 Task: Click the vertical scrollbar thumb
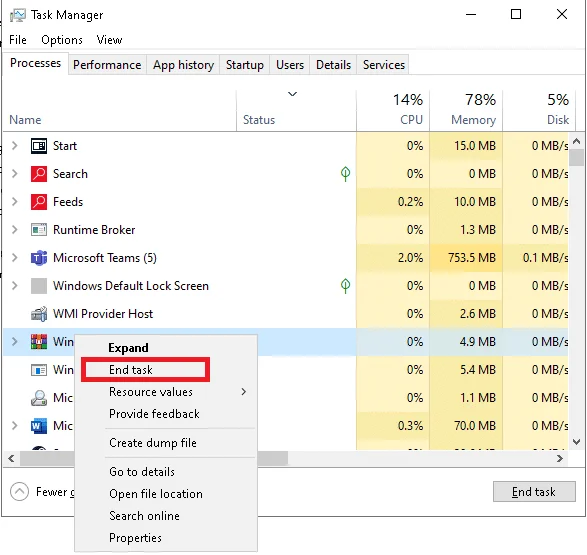[x=577, y=157]
